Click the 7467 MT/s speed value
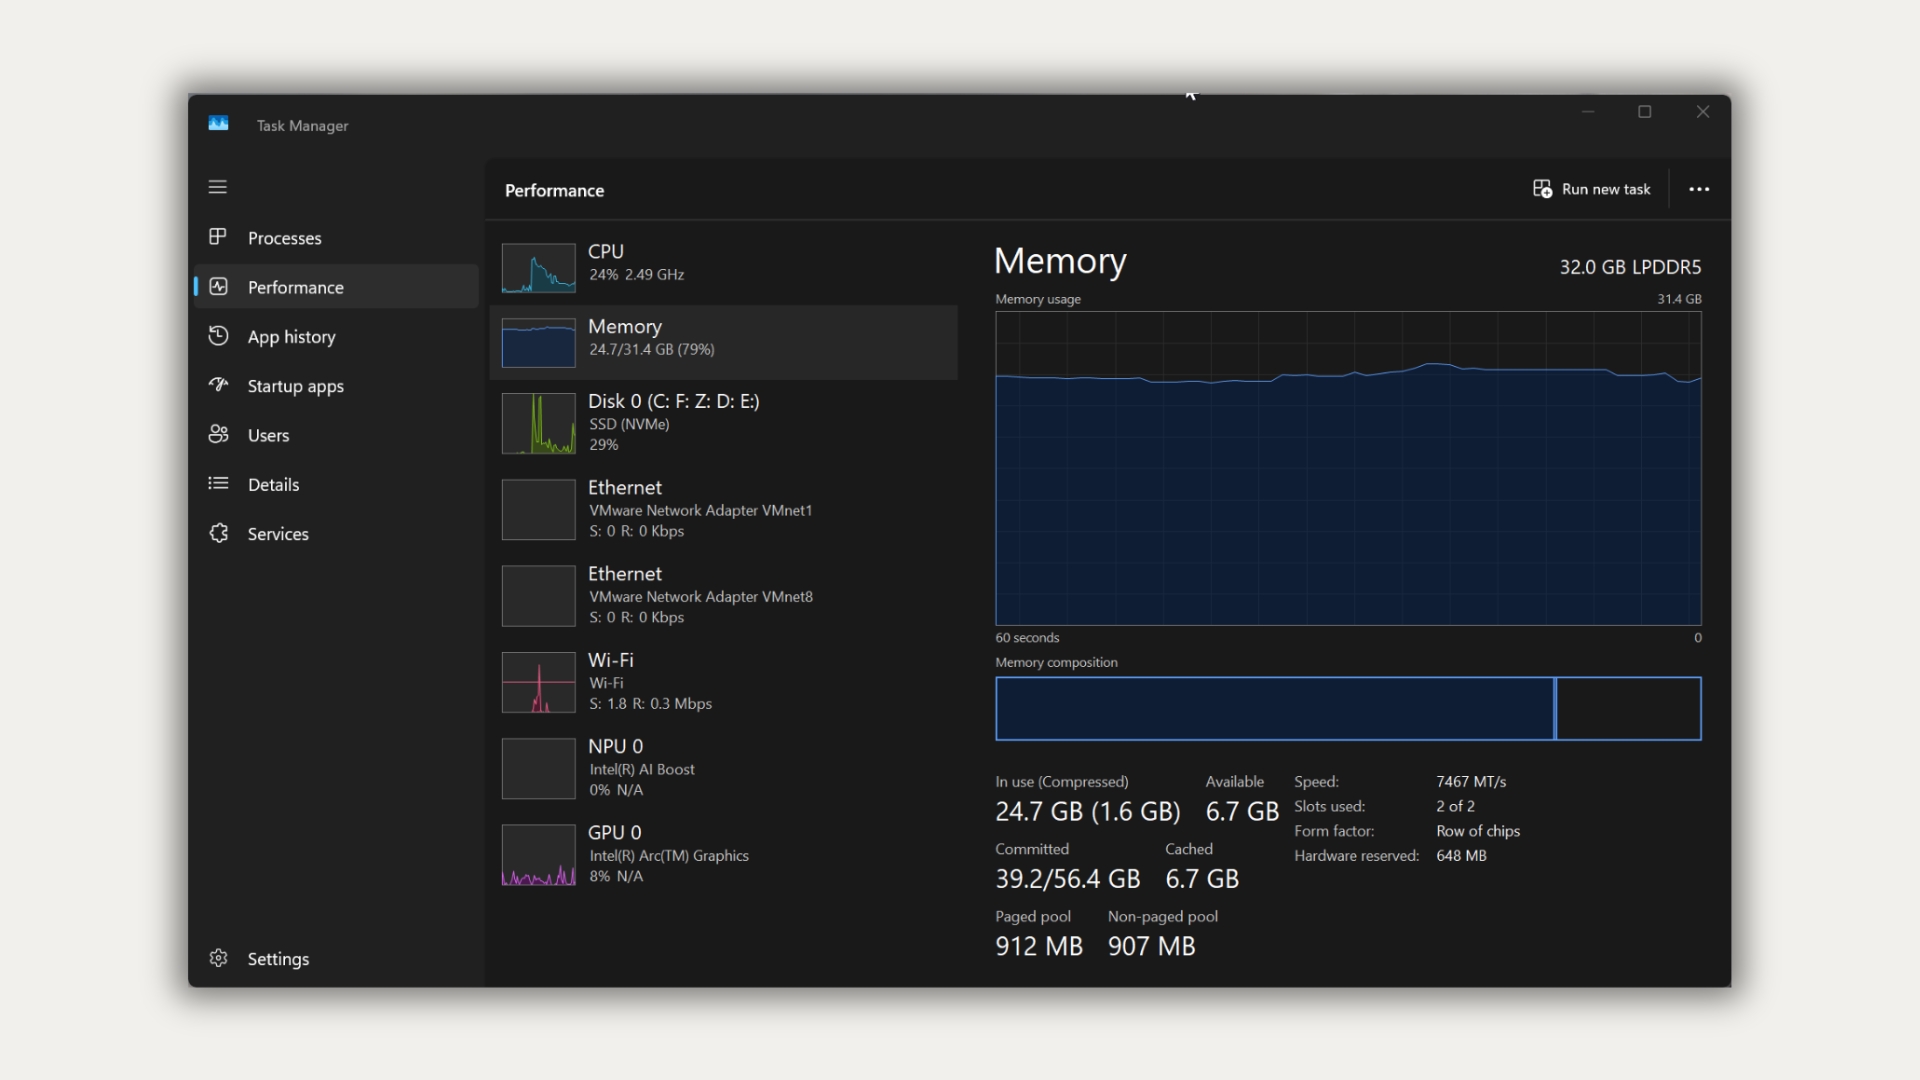 click(1471, 782)
